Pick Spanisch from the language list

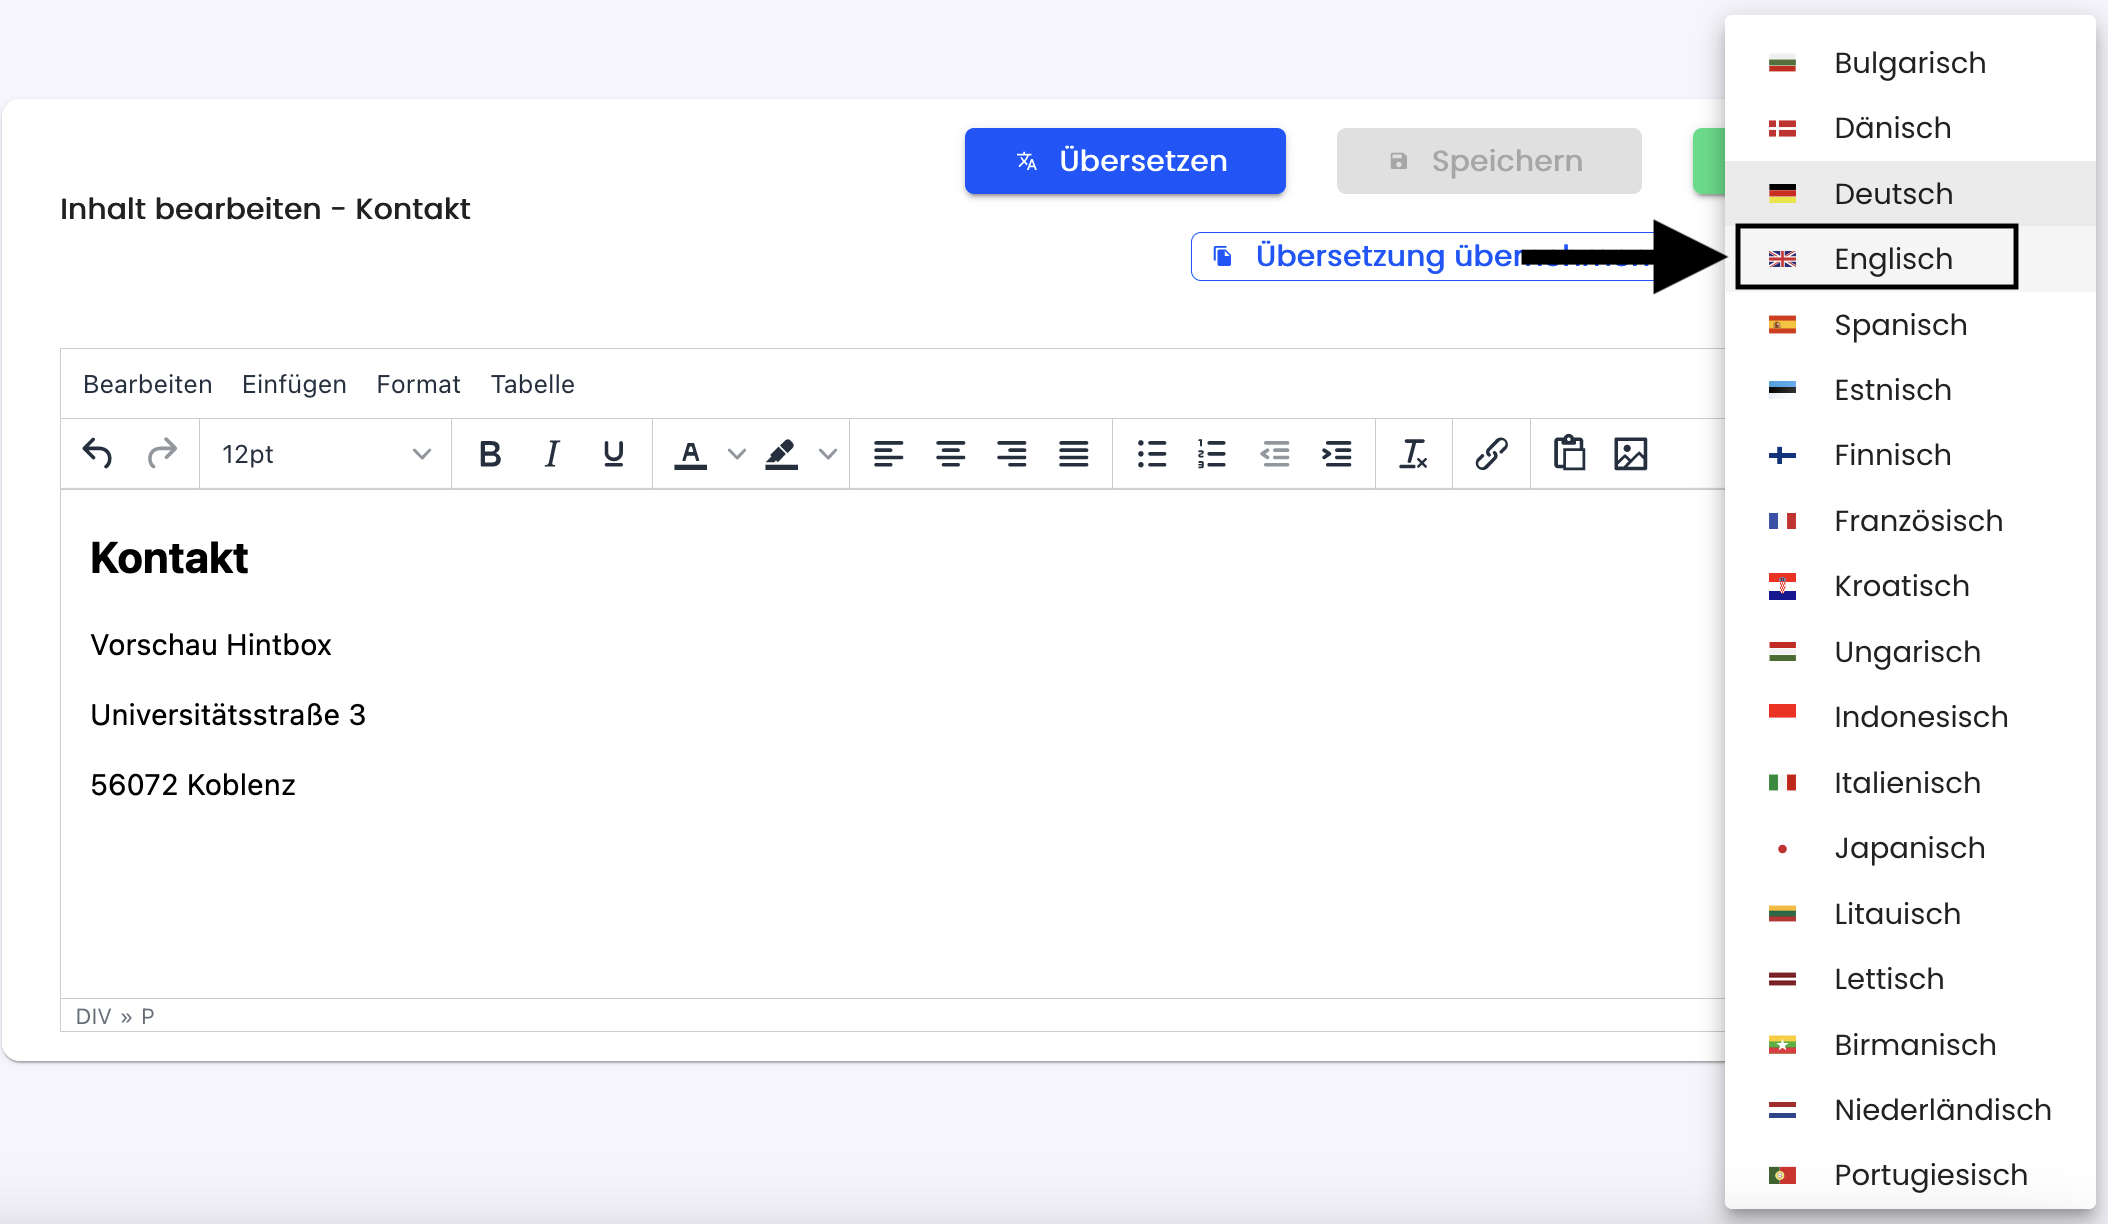coord(1910,325)
